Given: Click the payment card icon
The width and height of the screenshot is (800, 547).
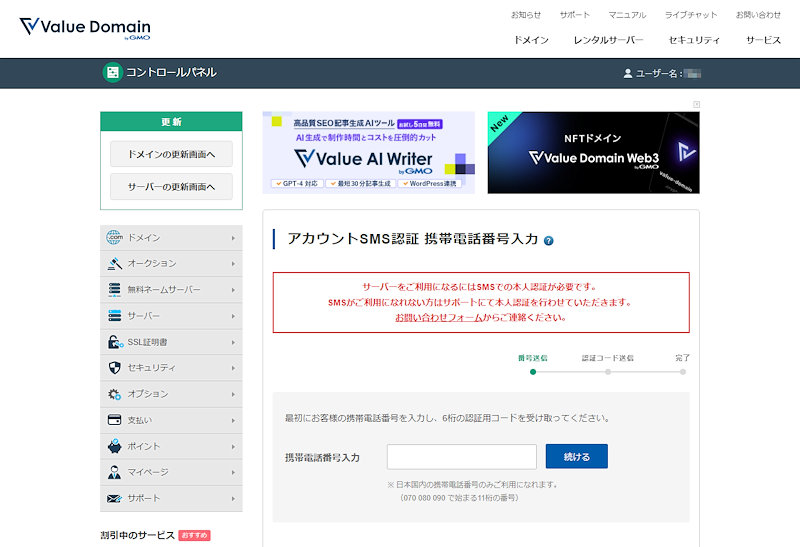Looking at the screenshot, I should [x=114, y=420].
